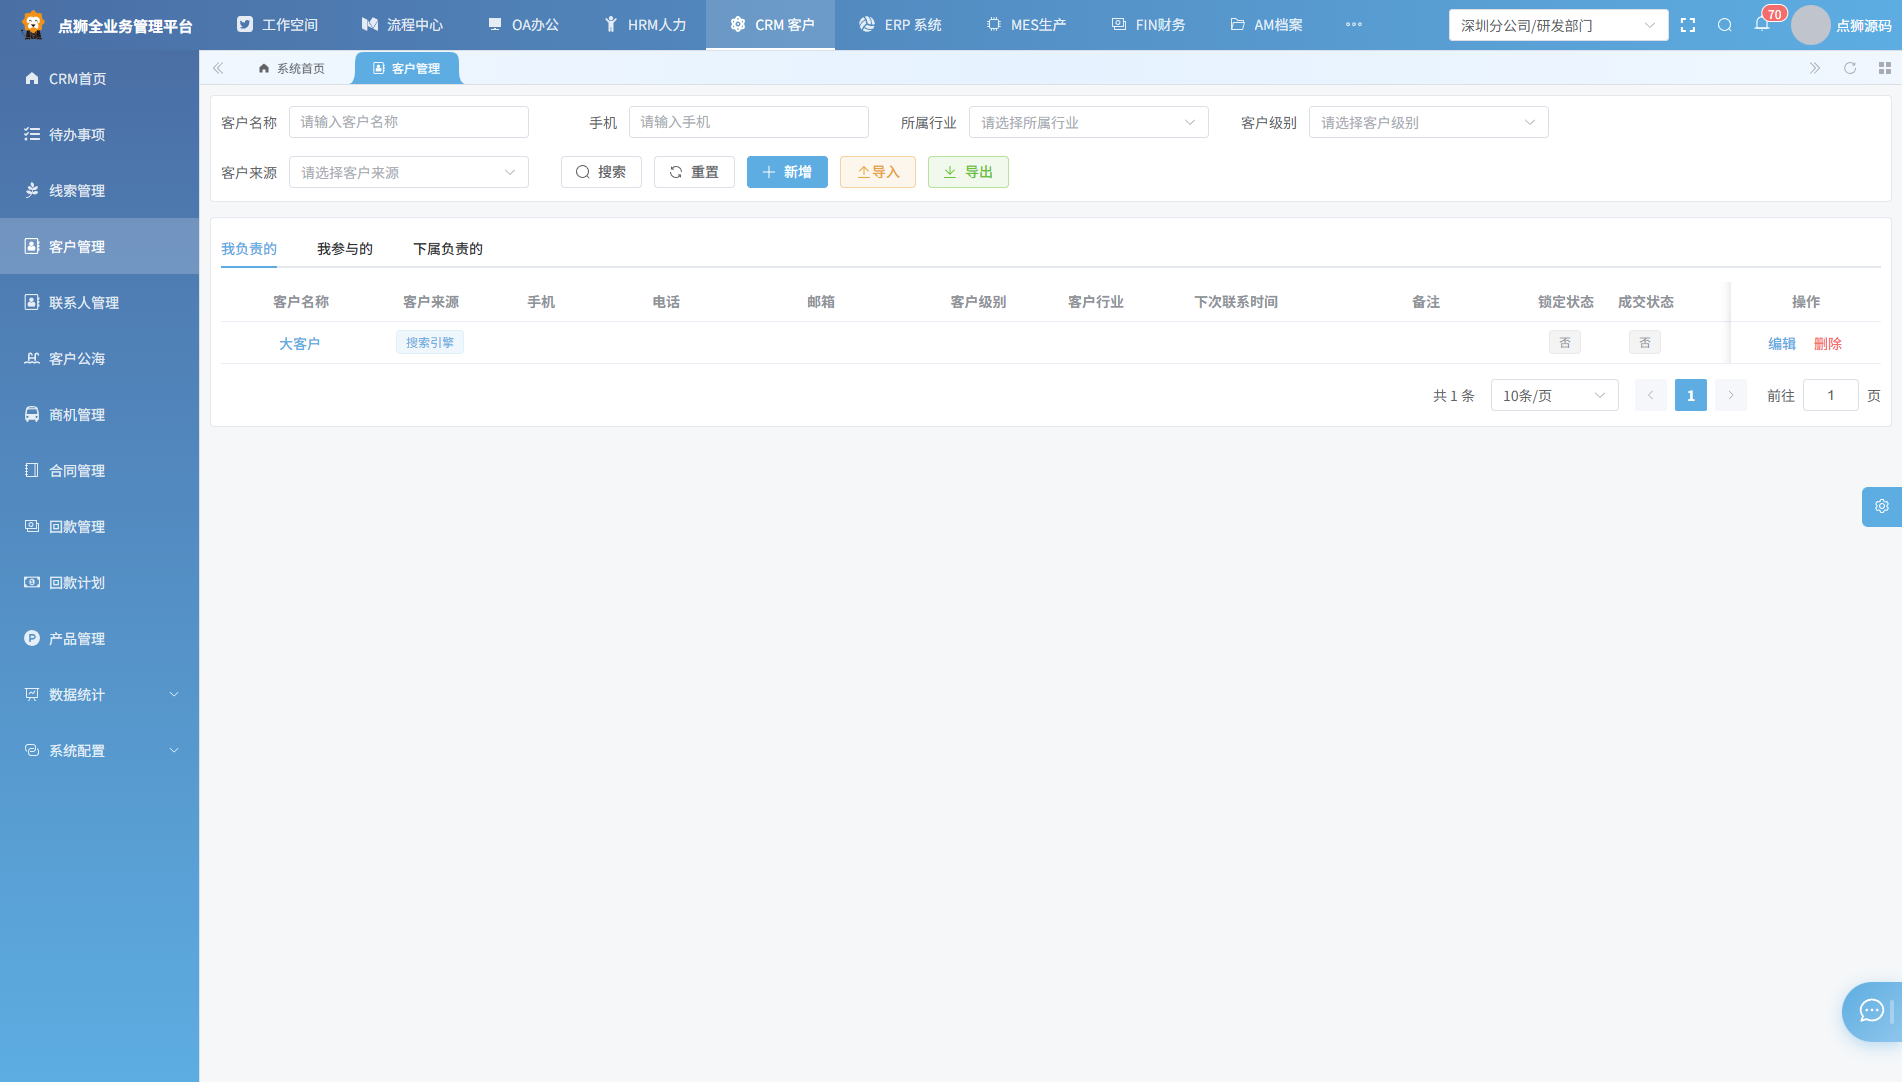This screenshot has width=1902, height=1082.
Task: Open 客户公海 in the sidebar
Action: 99,358
